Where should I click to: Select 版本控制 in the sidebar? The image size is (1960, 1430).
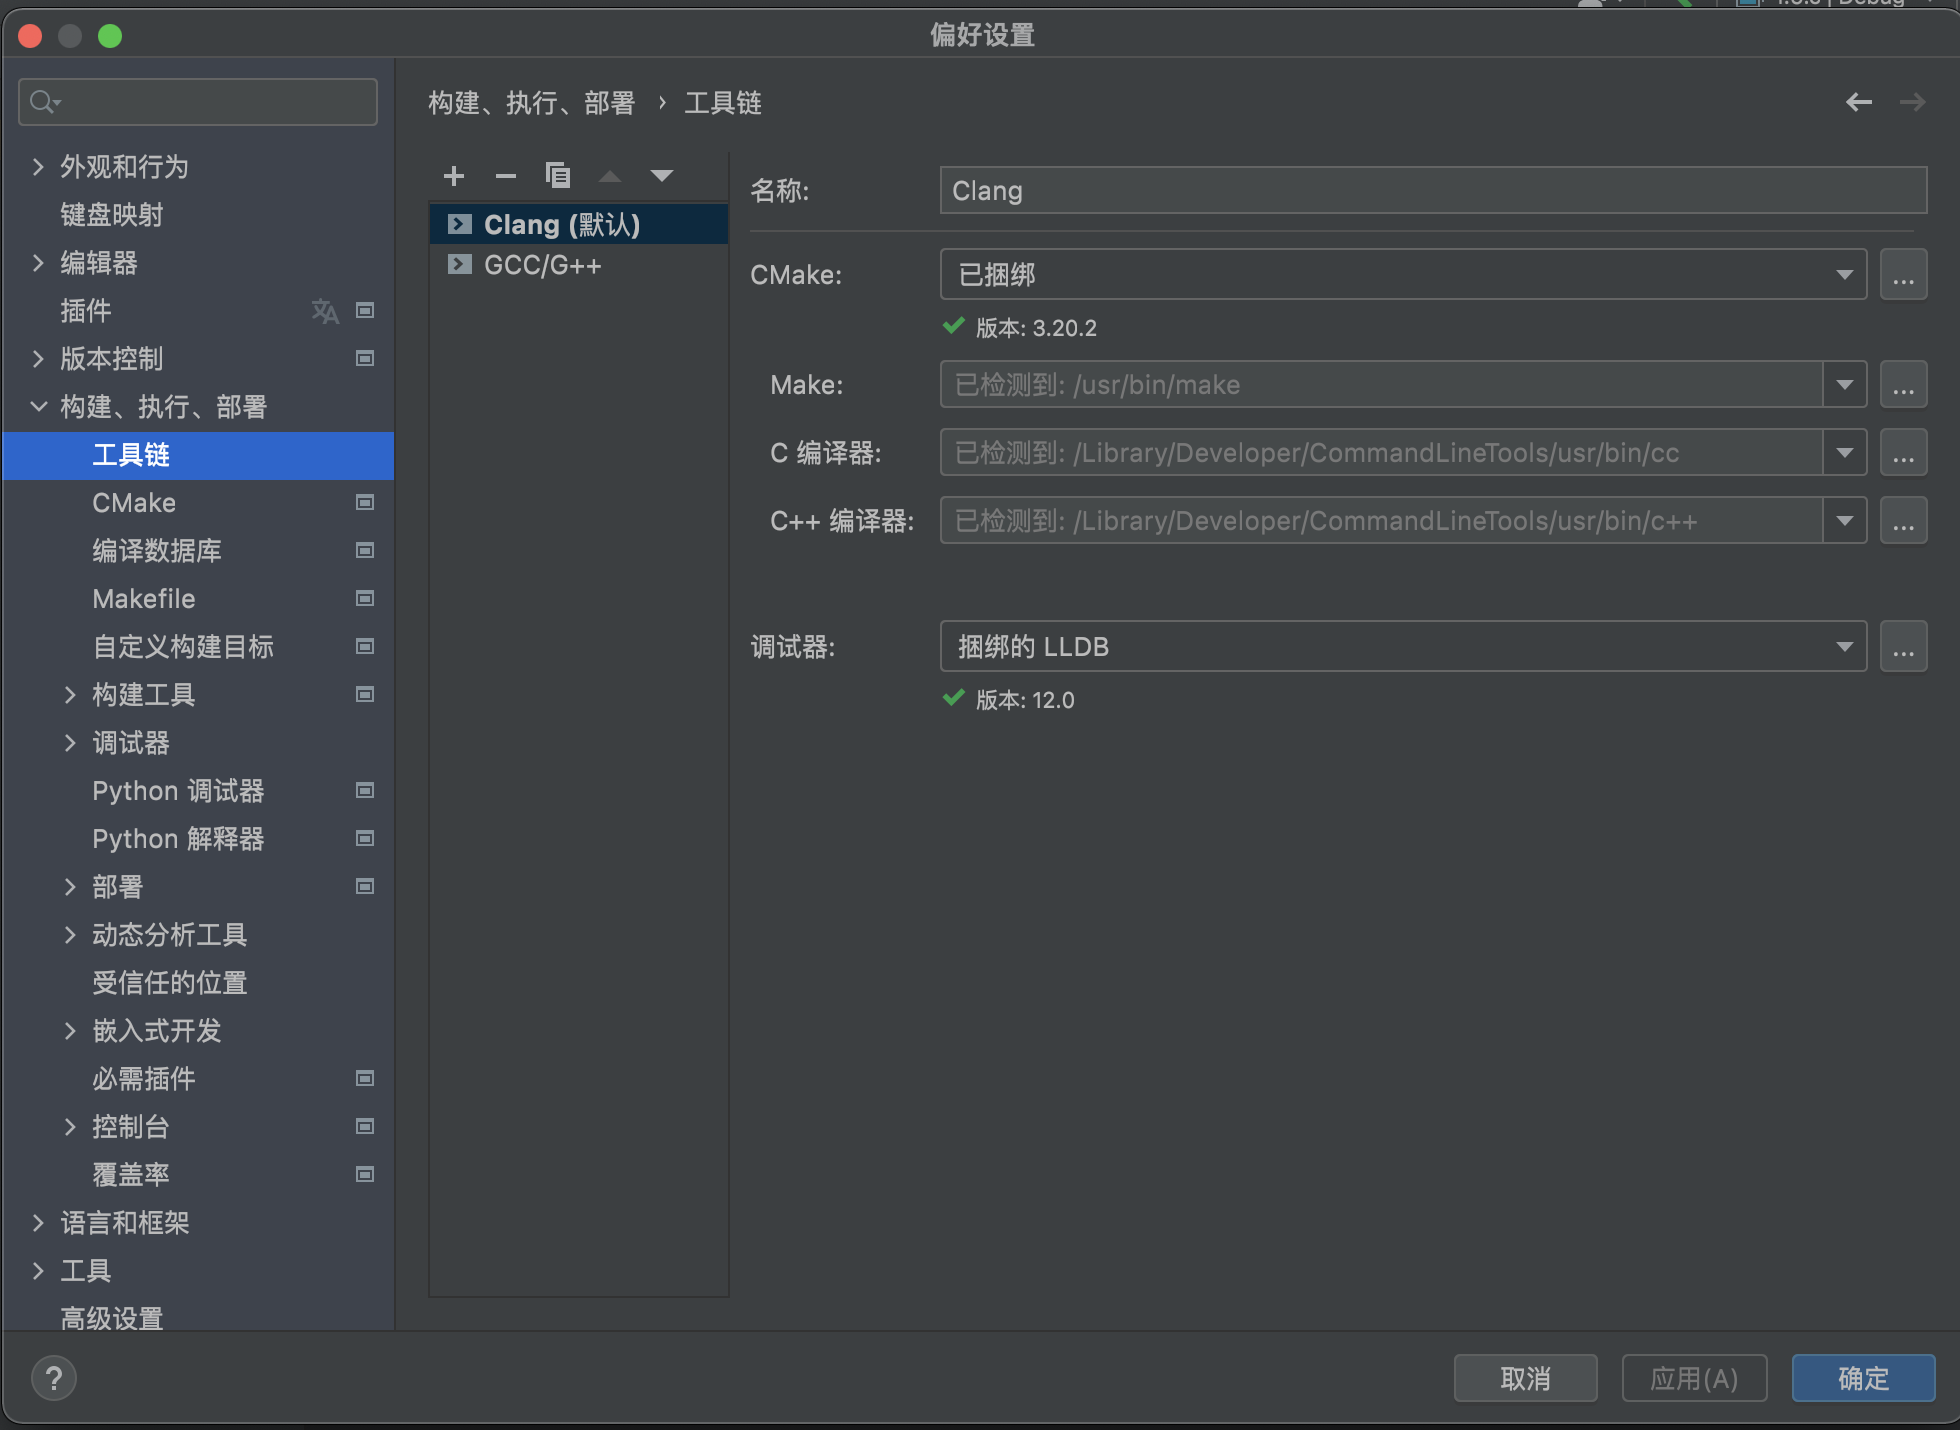(x=112, y=359)
